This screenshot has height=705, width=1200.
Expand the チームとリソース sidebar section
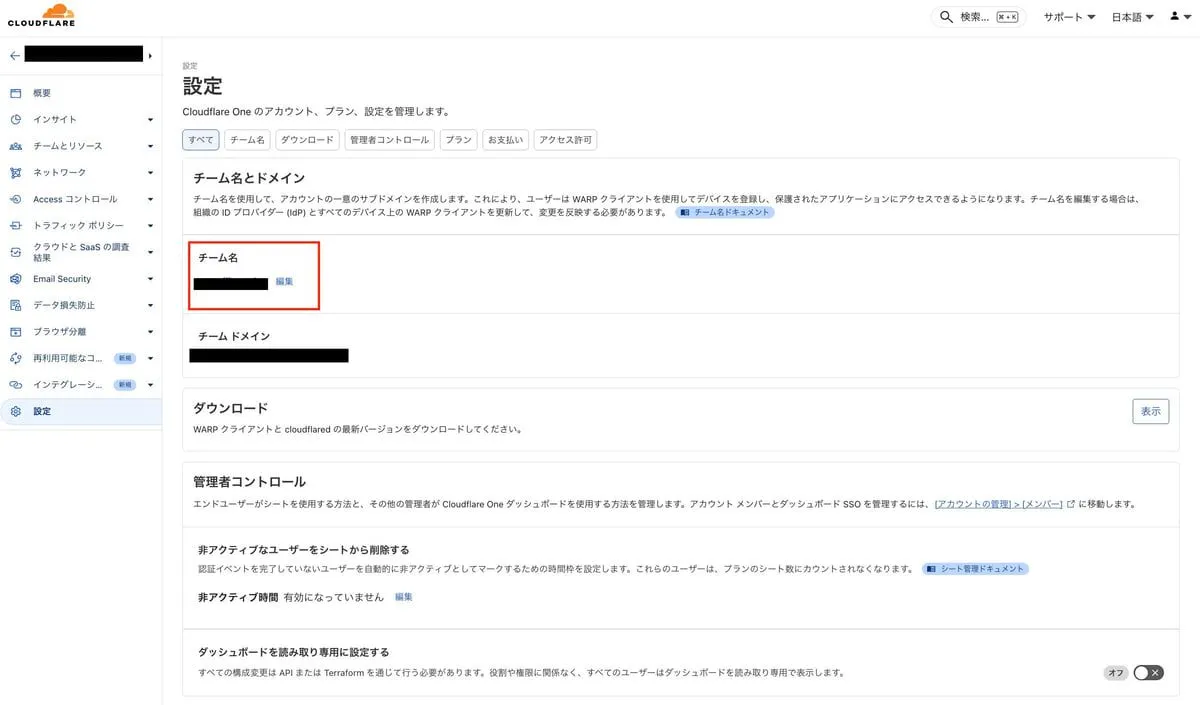pyautogui.click(x=150, y=146)
